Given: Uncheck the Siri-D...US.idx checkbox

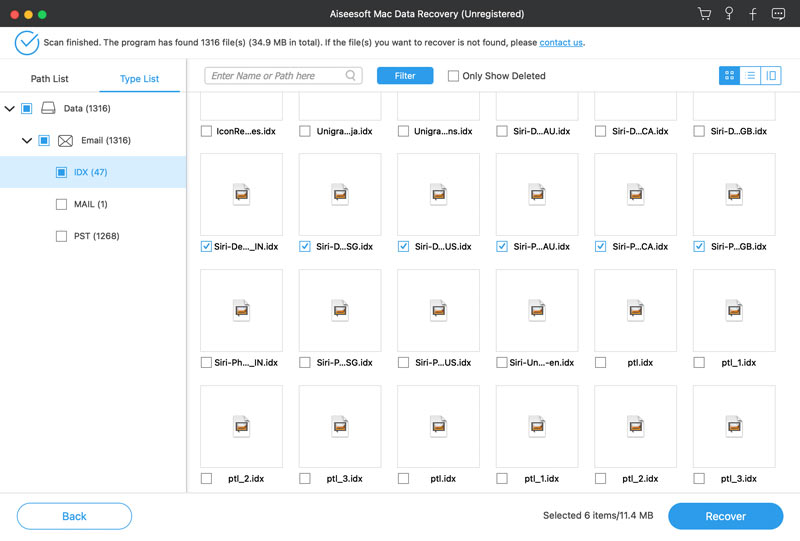Looking at the screenshot, I should click(x=403, y=247).
